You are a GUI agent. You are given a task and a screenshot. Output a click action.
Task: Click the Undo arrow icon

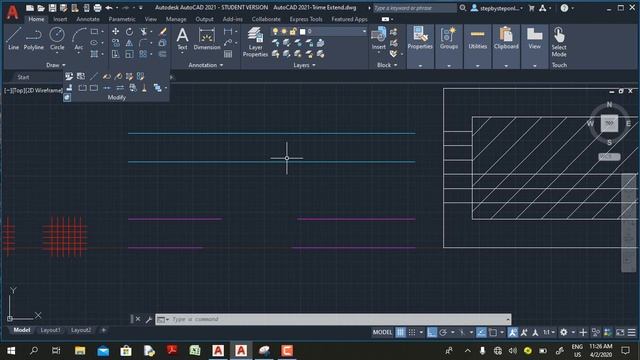coord(109,8)
